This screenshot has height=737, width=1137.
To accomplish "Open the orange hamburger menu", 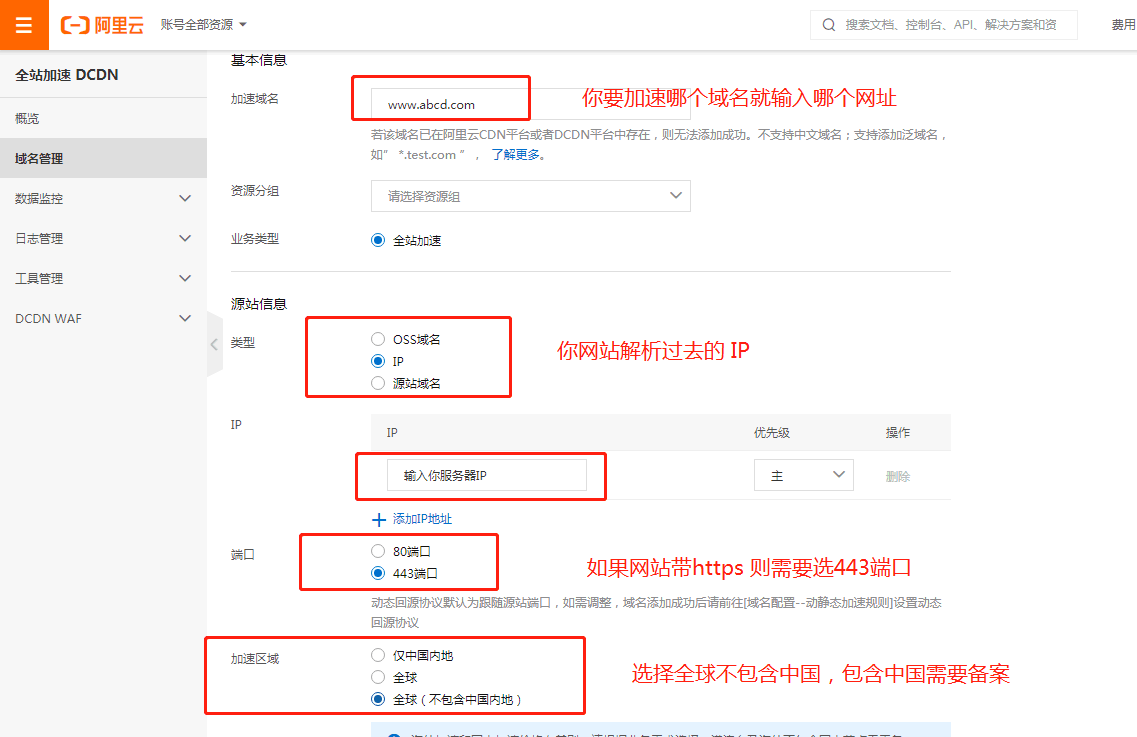I will point(24,25).
